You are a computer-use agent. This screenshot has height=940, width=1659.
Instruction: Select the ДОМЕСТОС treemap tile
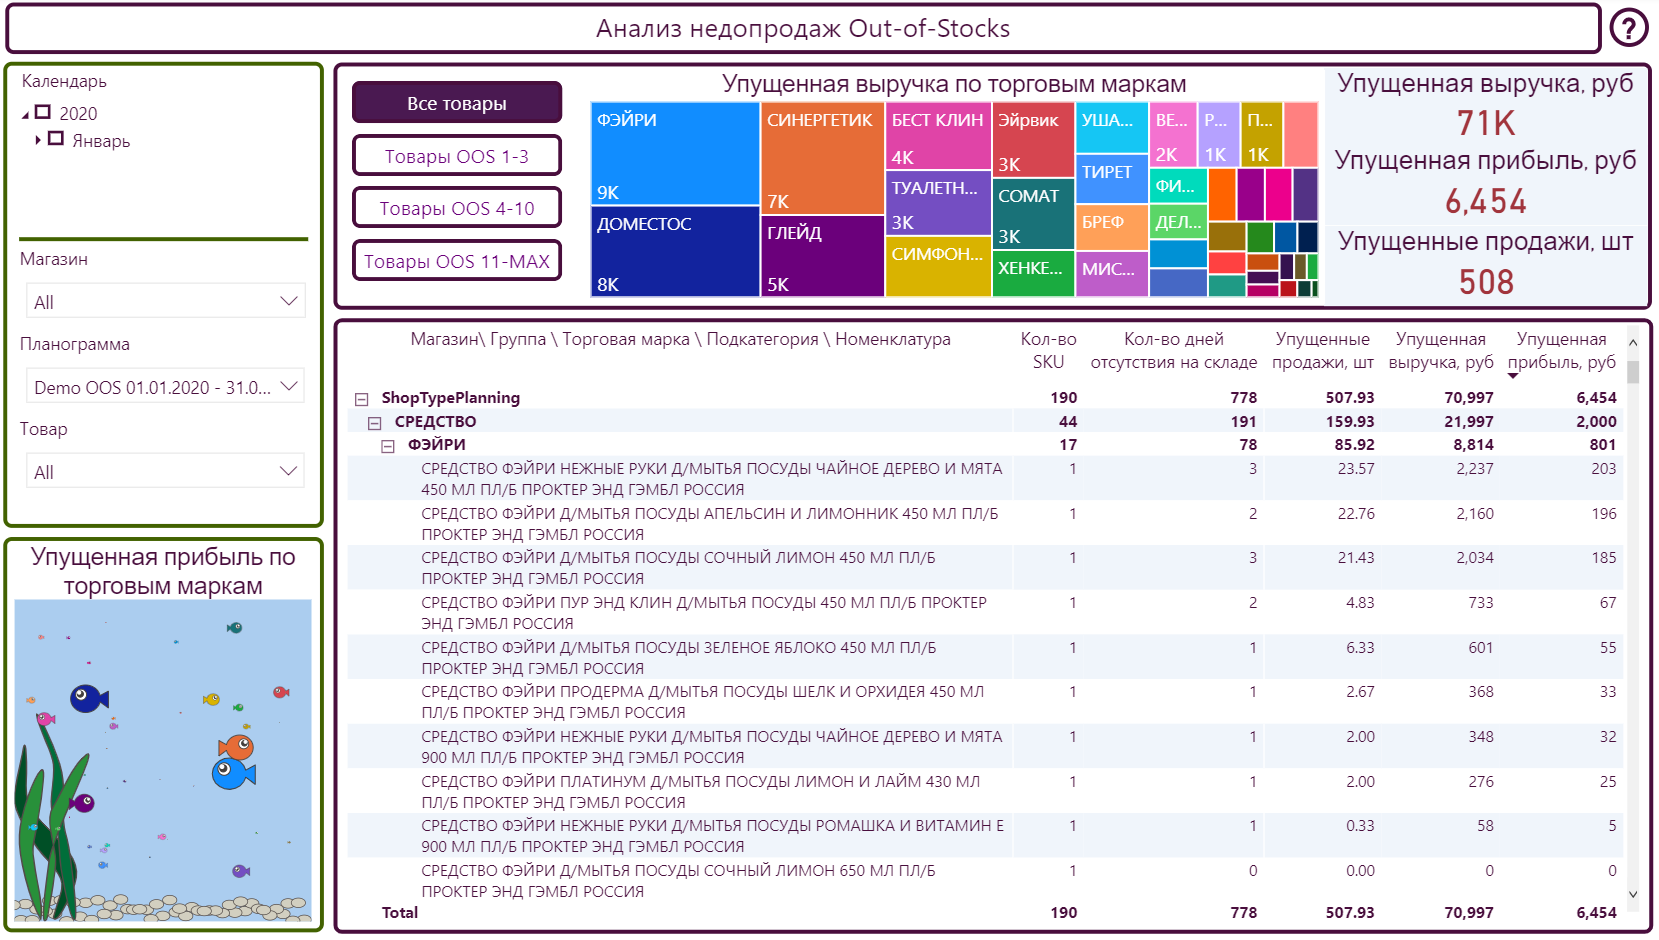click(675, 251)
